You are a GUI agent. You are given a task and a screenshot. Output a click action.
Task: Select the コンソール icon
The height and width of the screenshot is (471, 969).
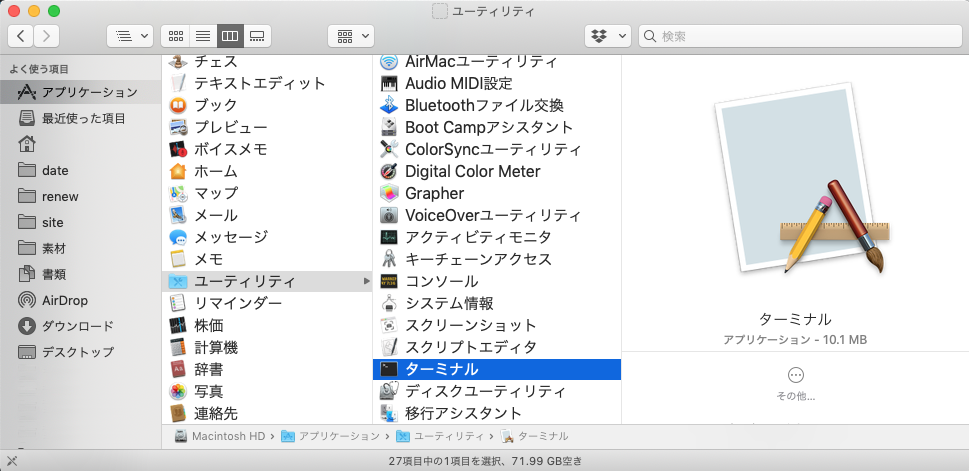point(389,281)
